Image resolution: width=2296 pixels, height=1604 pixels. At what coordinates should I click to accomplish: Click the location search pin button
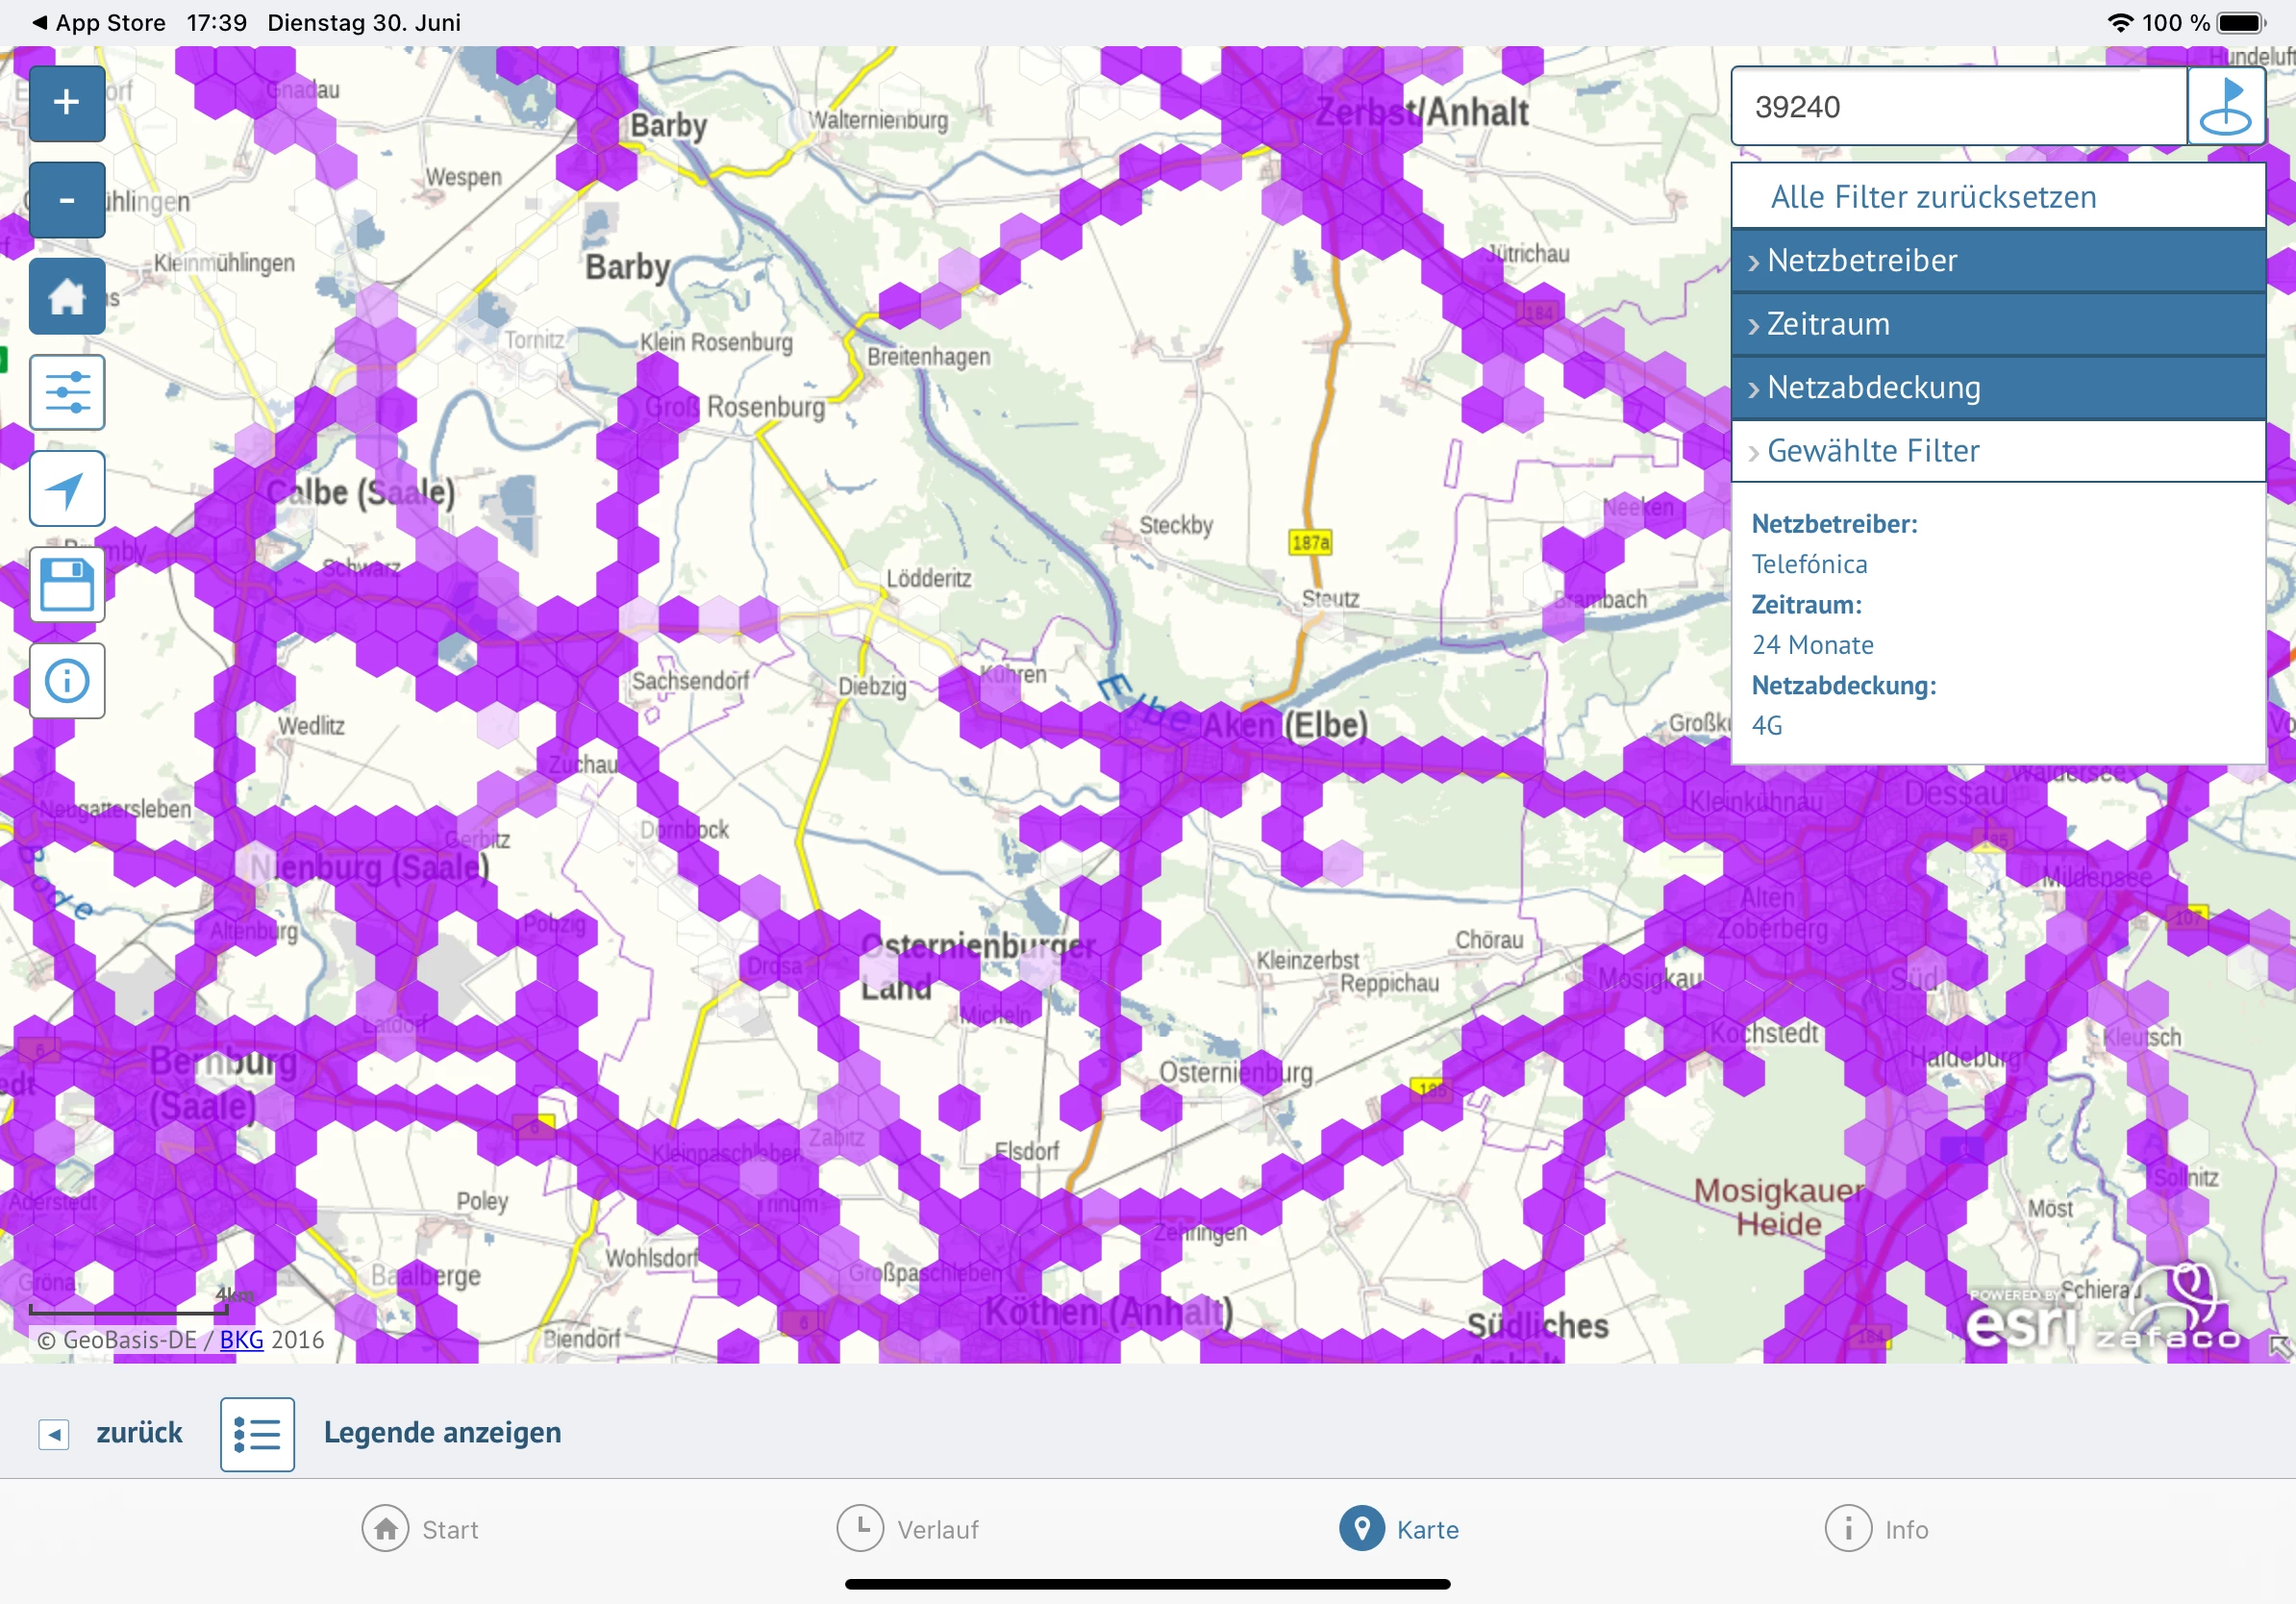2225,107
